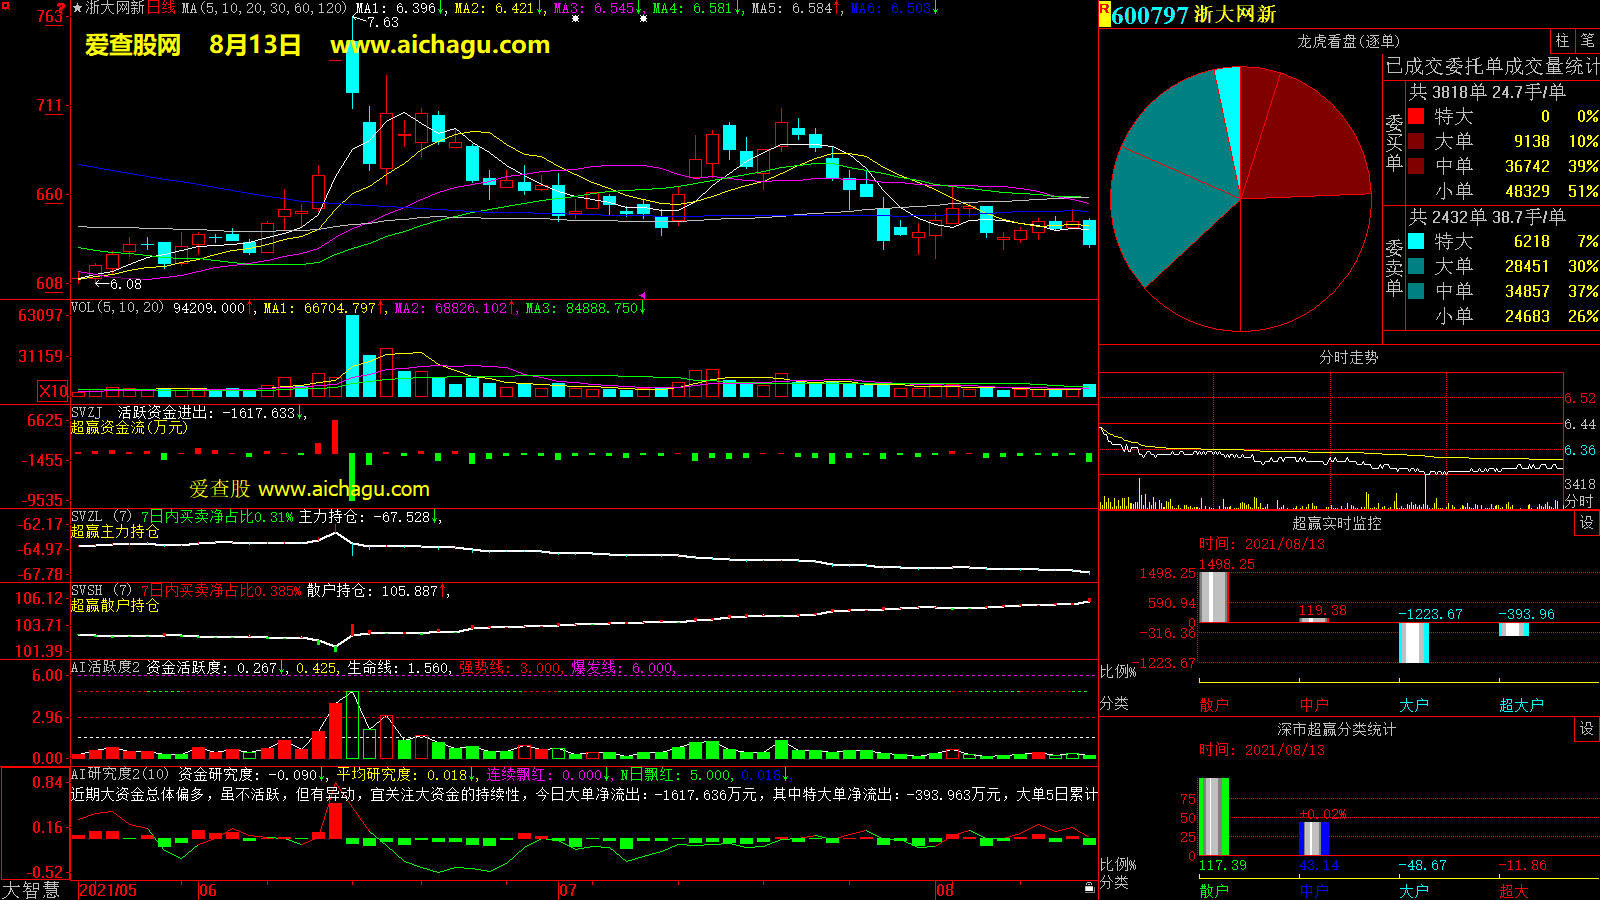Click the X10 volume scale box
The width and height of the screenshot is (1600, 900).
(x=53, y=391)
